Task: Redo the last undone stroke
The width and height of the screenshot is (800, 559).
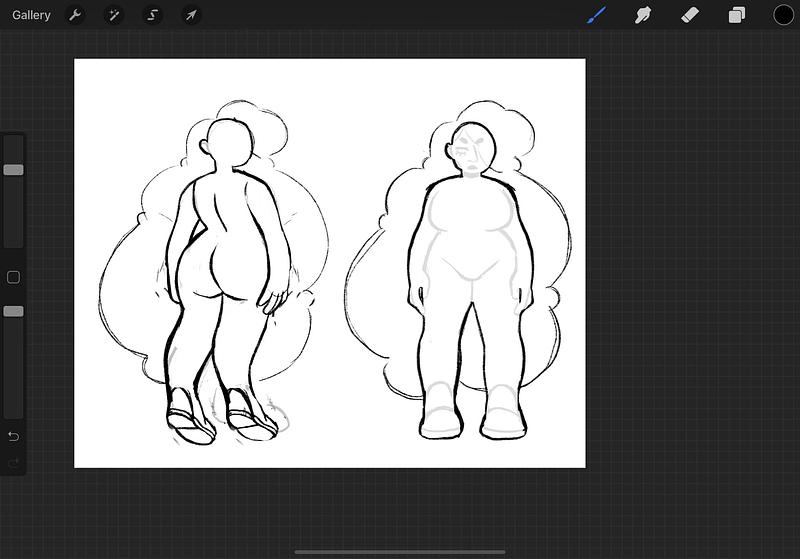Action: (x=13, y=463)
